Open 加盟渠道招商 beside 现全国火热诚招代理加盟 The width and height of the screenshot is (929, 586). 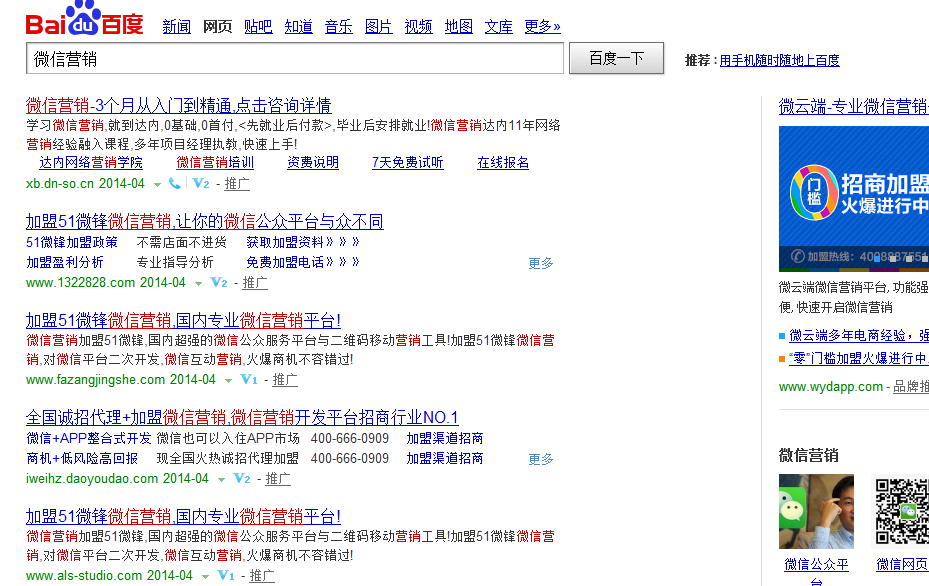pos(444,459)
